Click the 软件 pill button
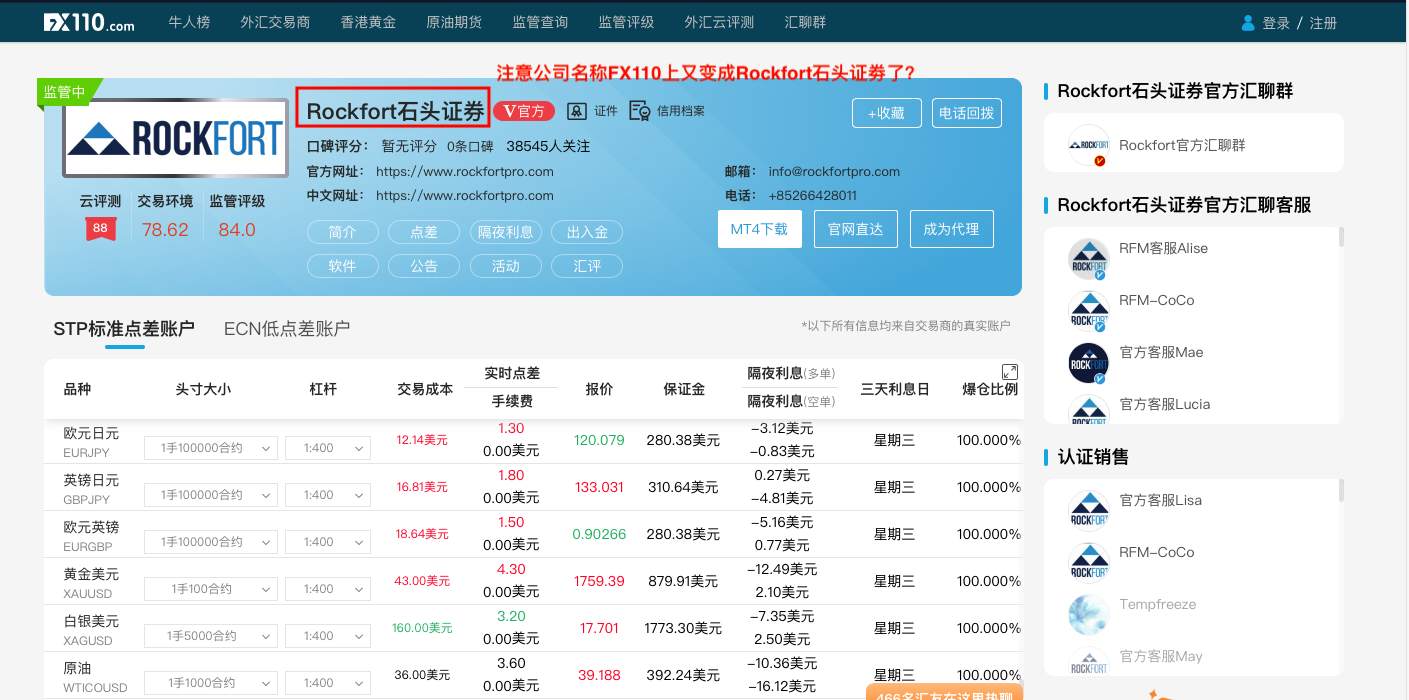 pos(342,266)
